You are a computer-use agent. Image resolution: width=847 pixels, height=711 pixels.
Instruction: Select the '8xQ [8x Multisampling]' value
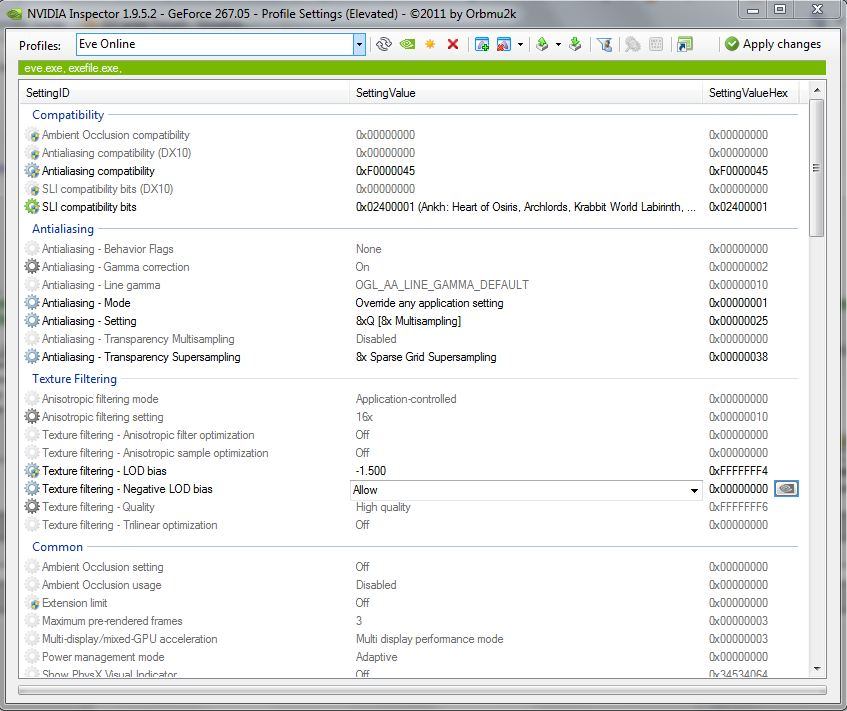pos(408,321)
